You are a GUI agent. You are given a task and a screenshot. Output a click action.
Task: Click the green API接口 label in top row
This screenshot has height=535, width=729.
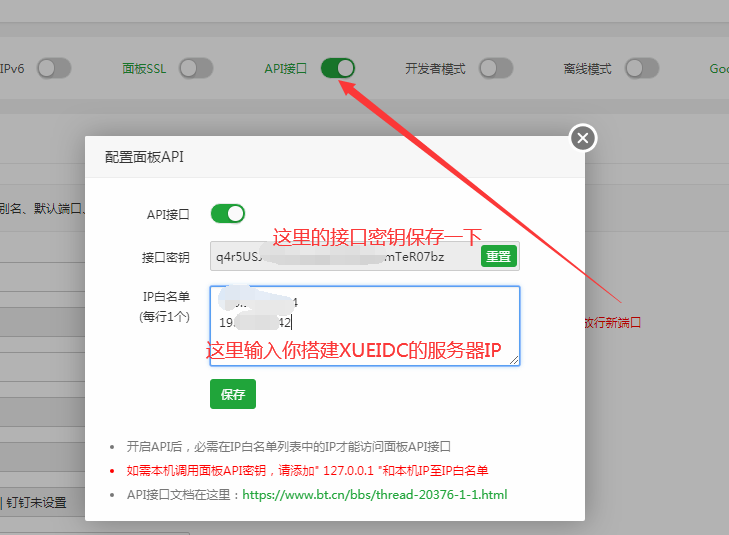tap(285, 69)
